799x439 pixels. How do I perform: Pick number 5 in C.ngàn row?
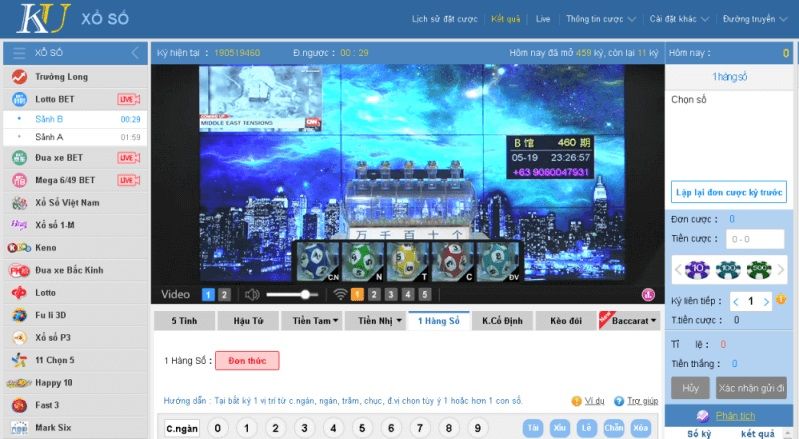click(362, 428)
